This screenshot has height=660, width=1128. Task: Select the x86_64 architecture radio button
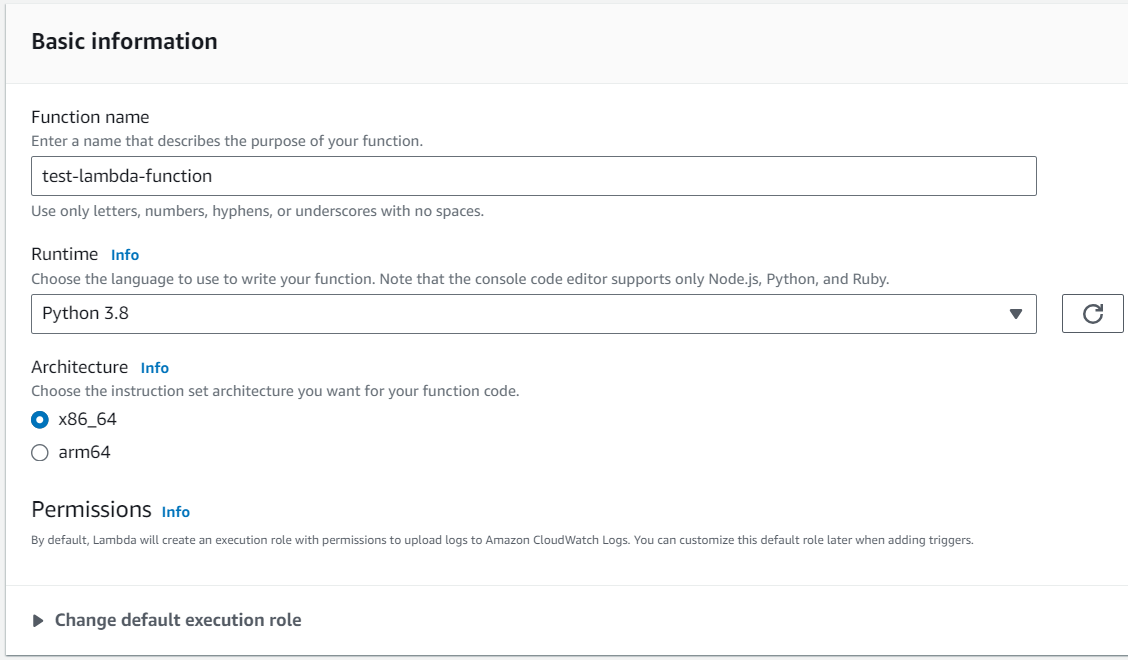[x=40, y=419]
